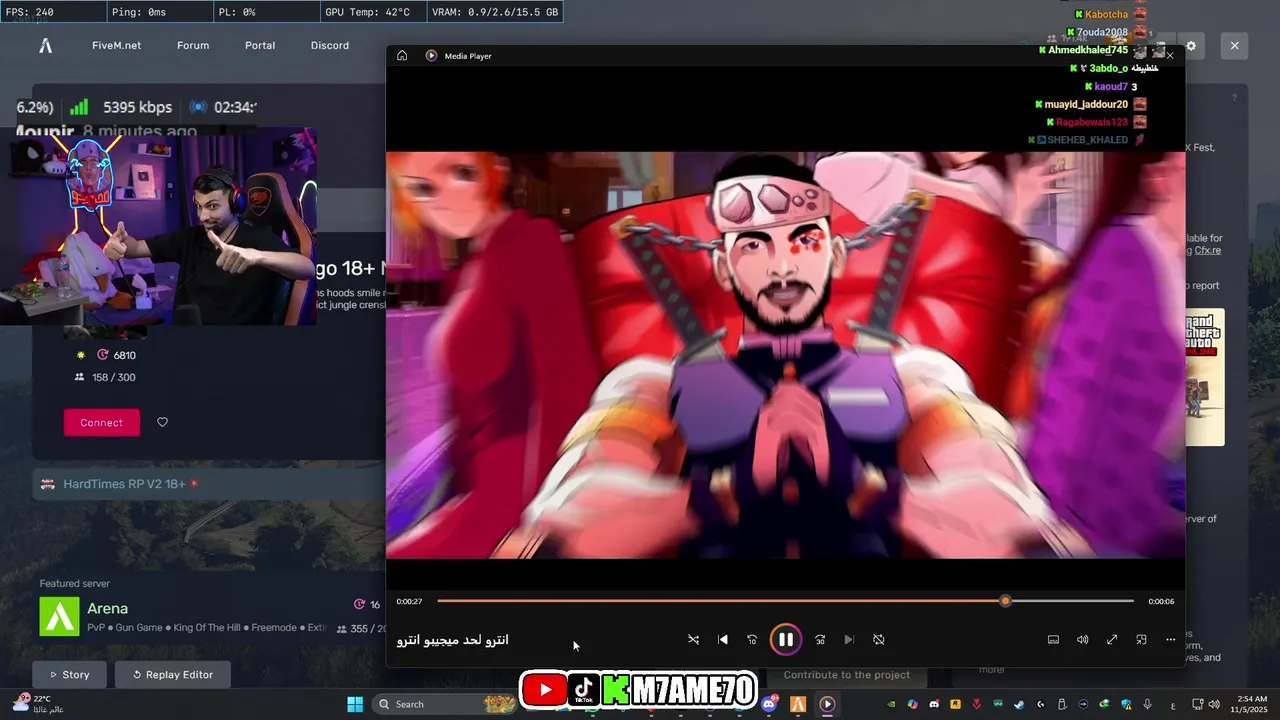This screenshot has width=1280, height=720.
Task: Select HardTimes RP V2 18+ server entry
Action: [x=209, y=484]
